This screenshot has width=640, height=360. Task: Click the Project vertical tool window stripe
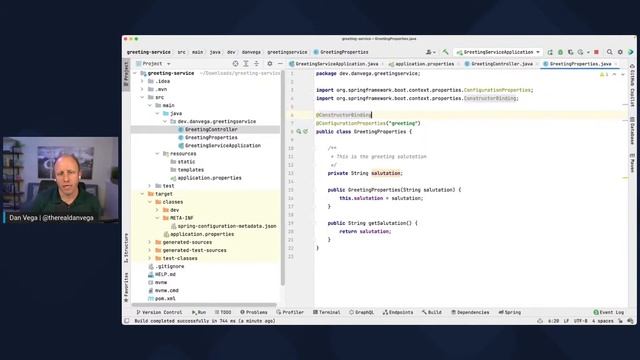[x=126, y=73]
